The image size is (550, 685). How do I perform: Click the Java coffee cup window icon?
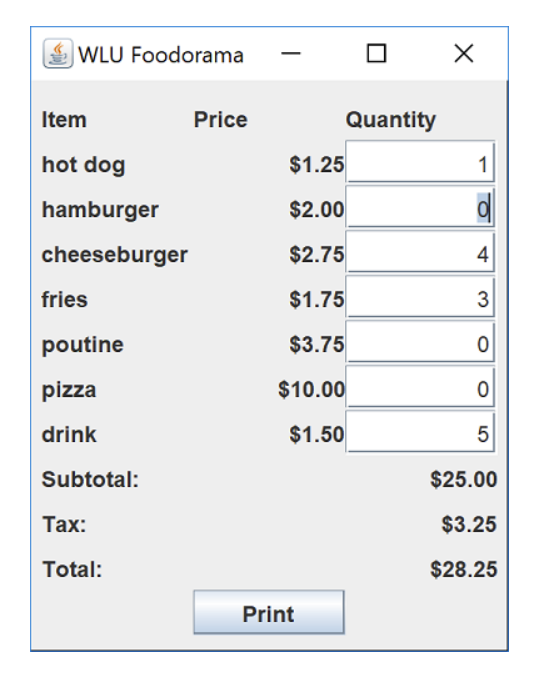(x=58, y=54)
